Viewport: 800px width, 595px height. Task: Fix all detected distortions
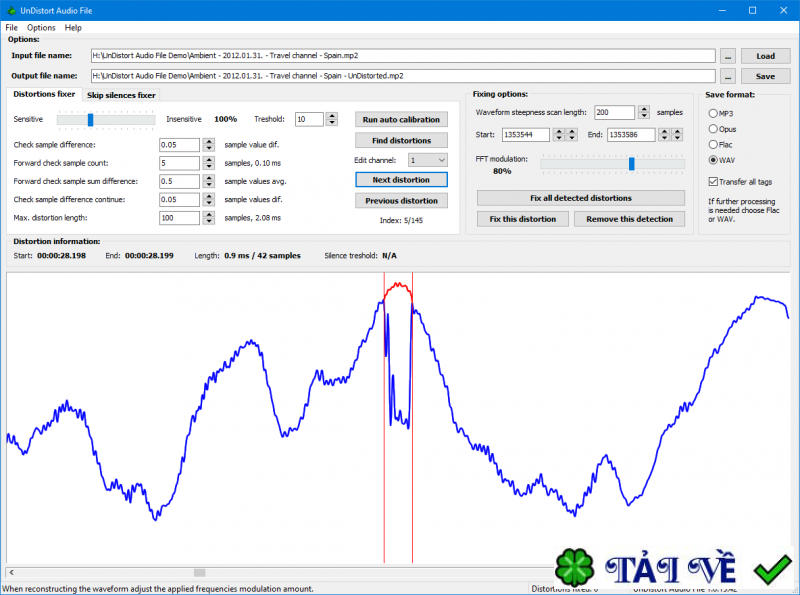click(x=580, y=197)
